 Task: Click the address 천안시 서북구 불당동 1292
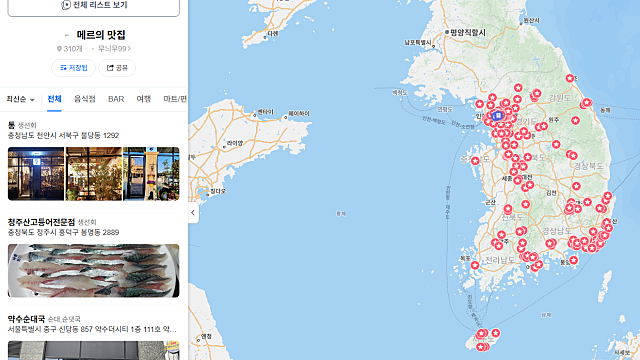click(63, 136)
